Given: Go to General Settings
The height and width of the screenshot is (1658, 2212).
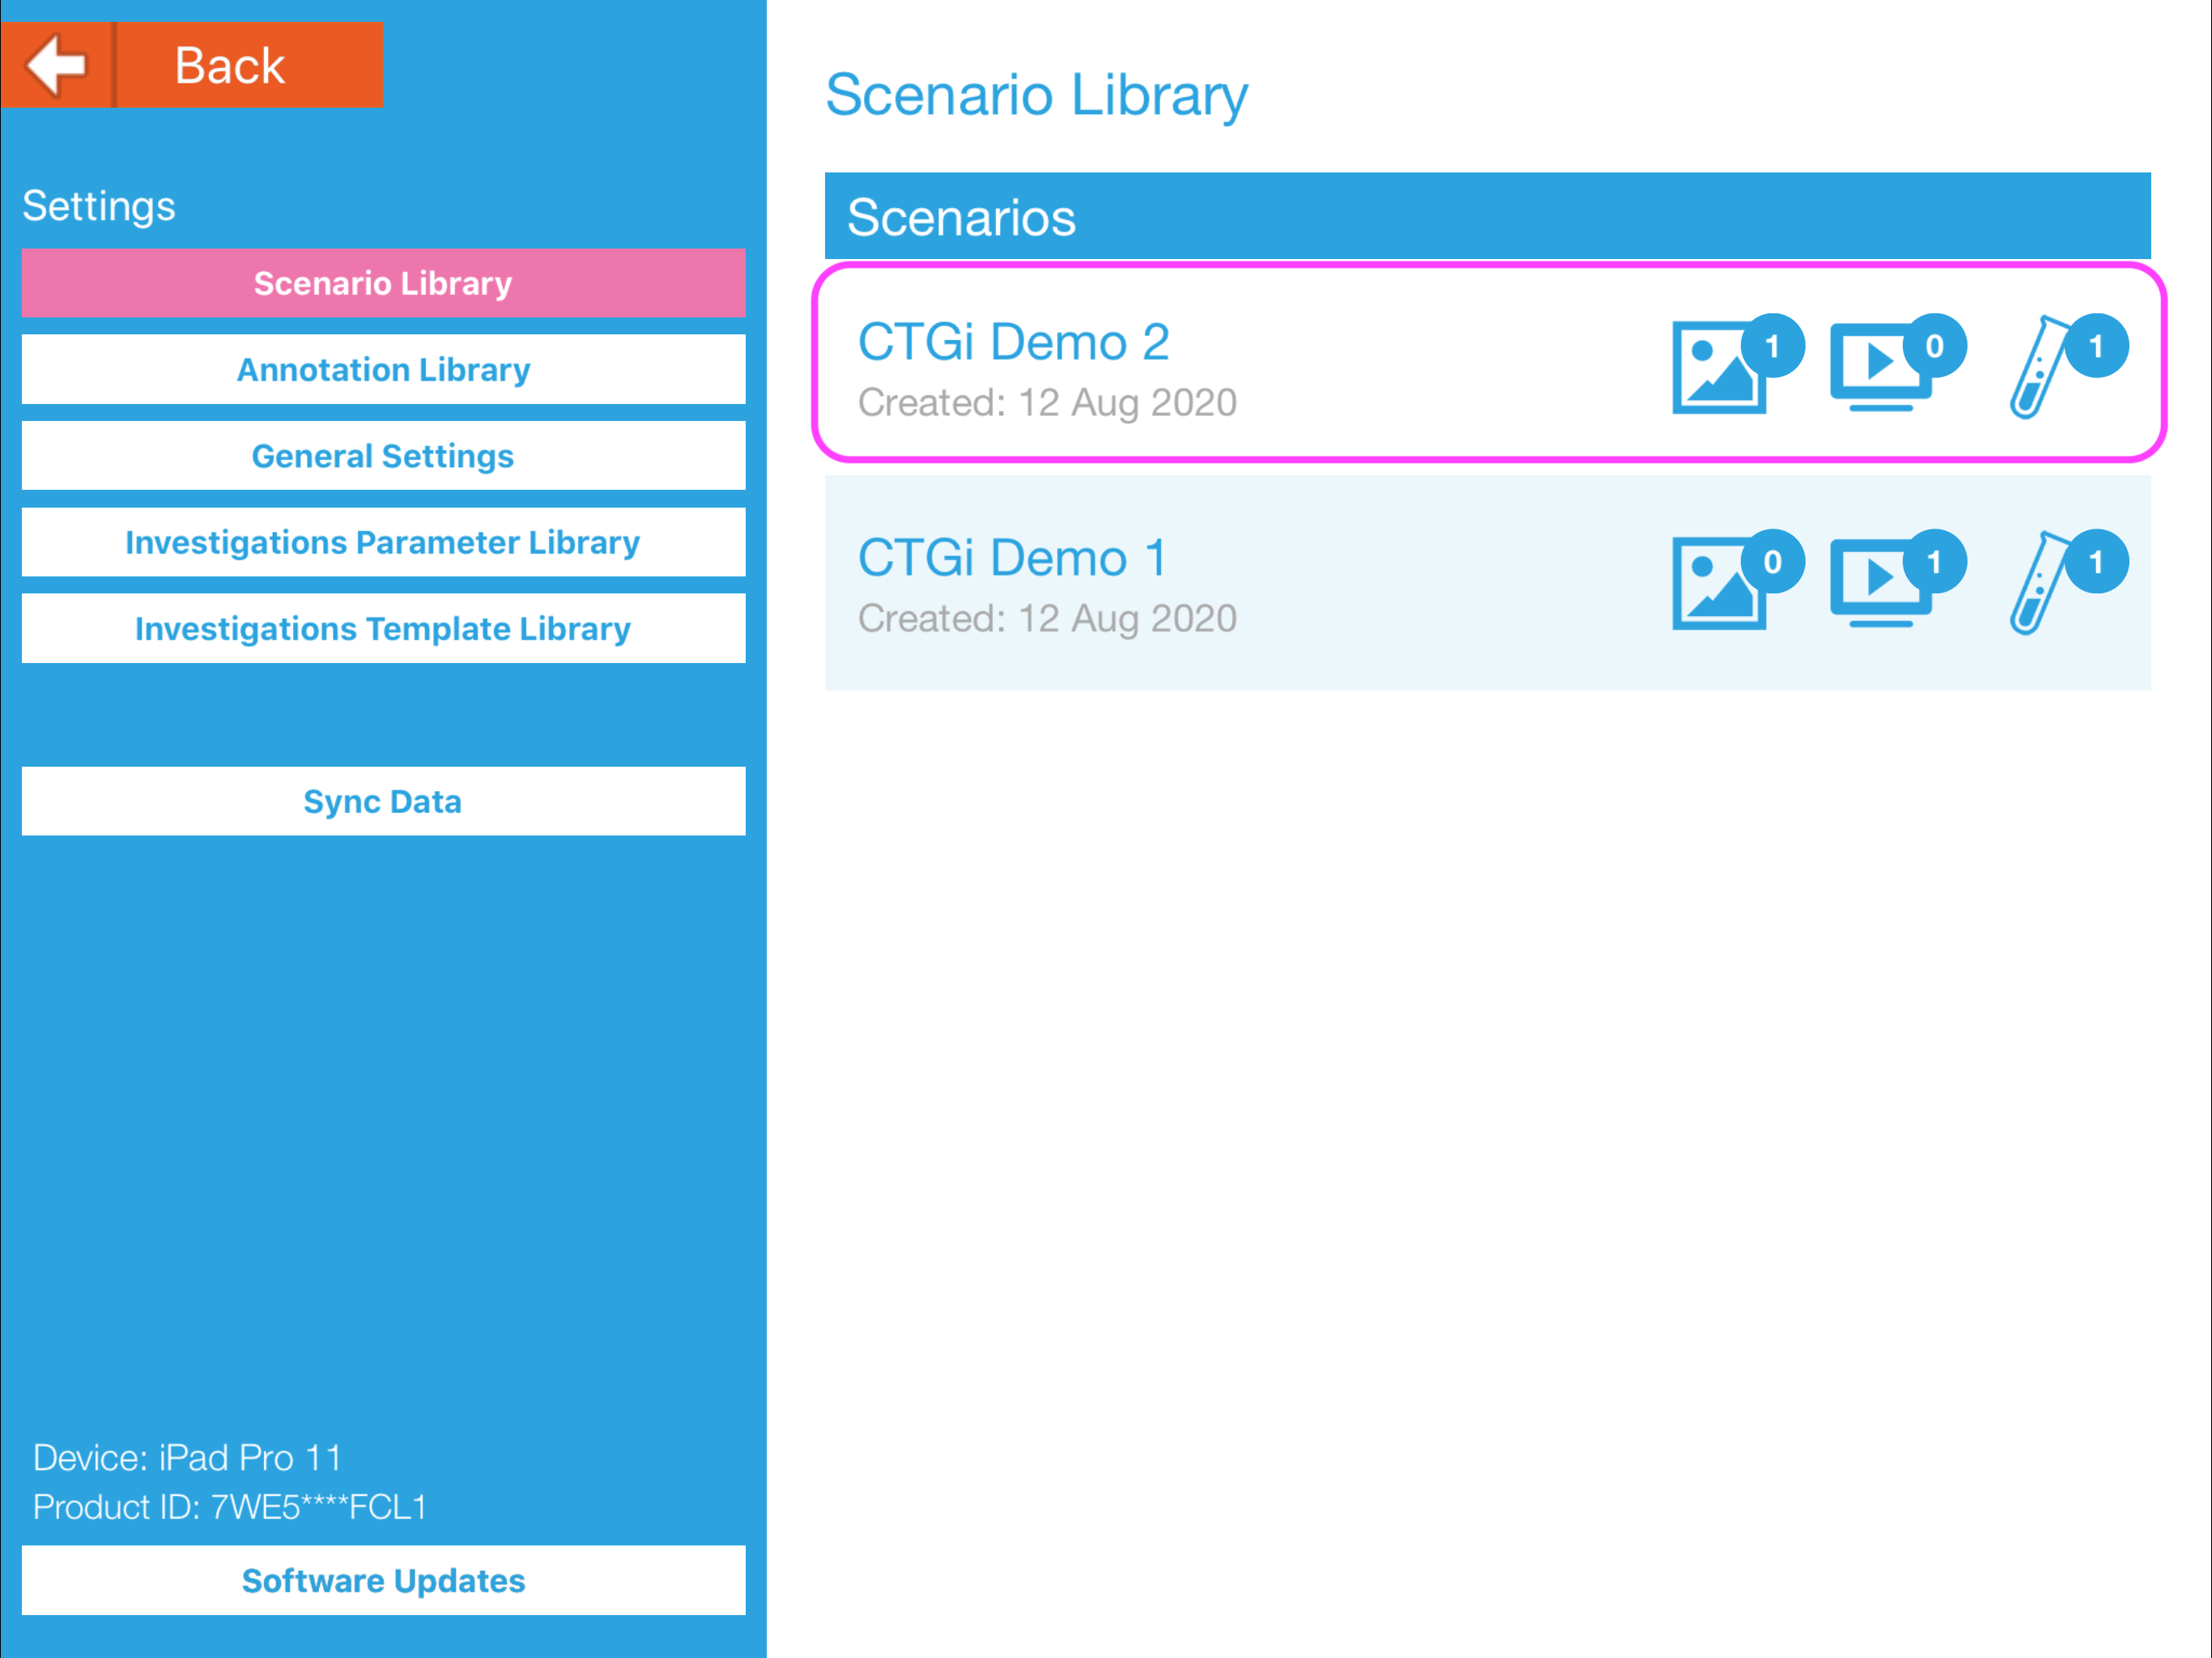Looking at the screenshot, I should (x=383, y=456).
